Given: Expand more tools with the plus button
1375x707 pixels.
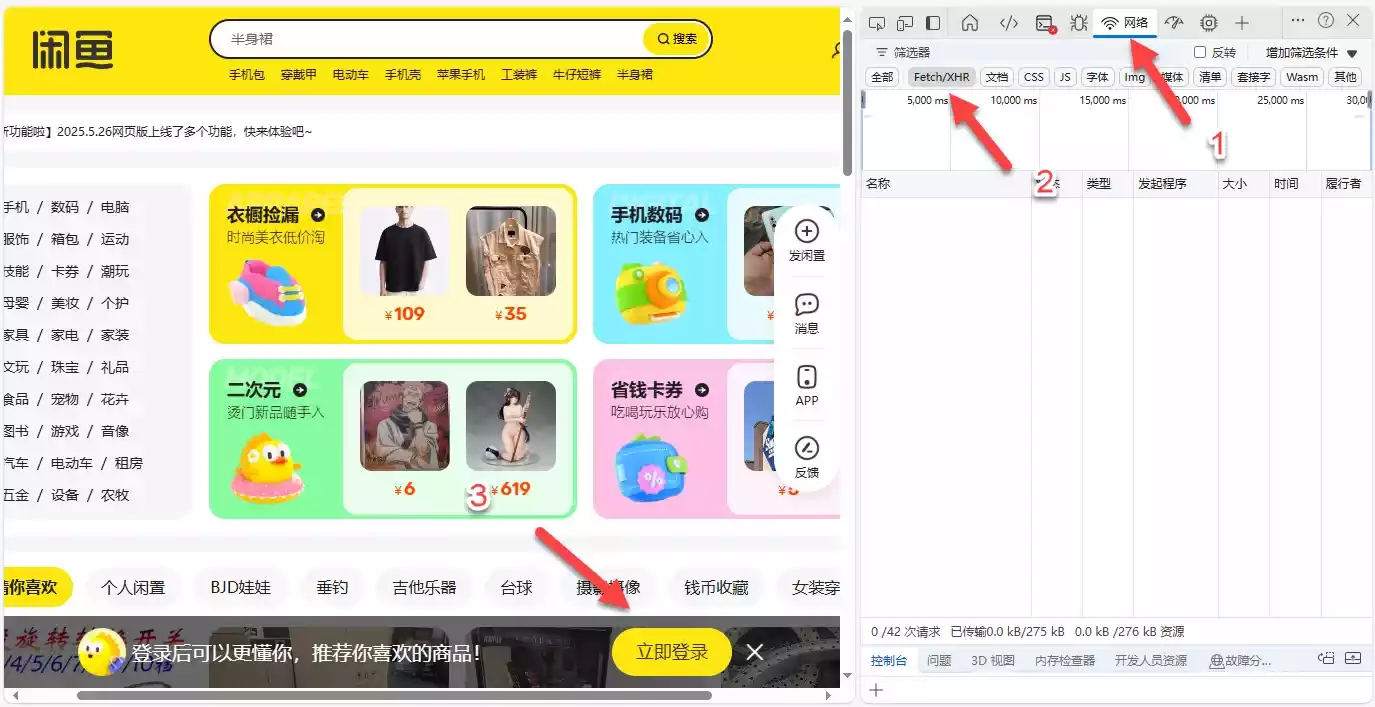Looking at the screenshot, I should coord(1242,23).
